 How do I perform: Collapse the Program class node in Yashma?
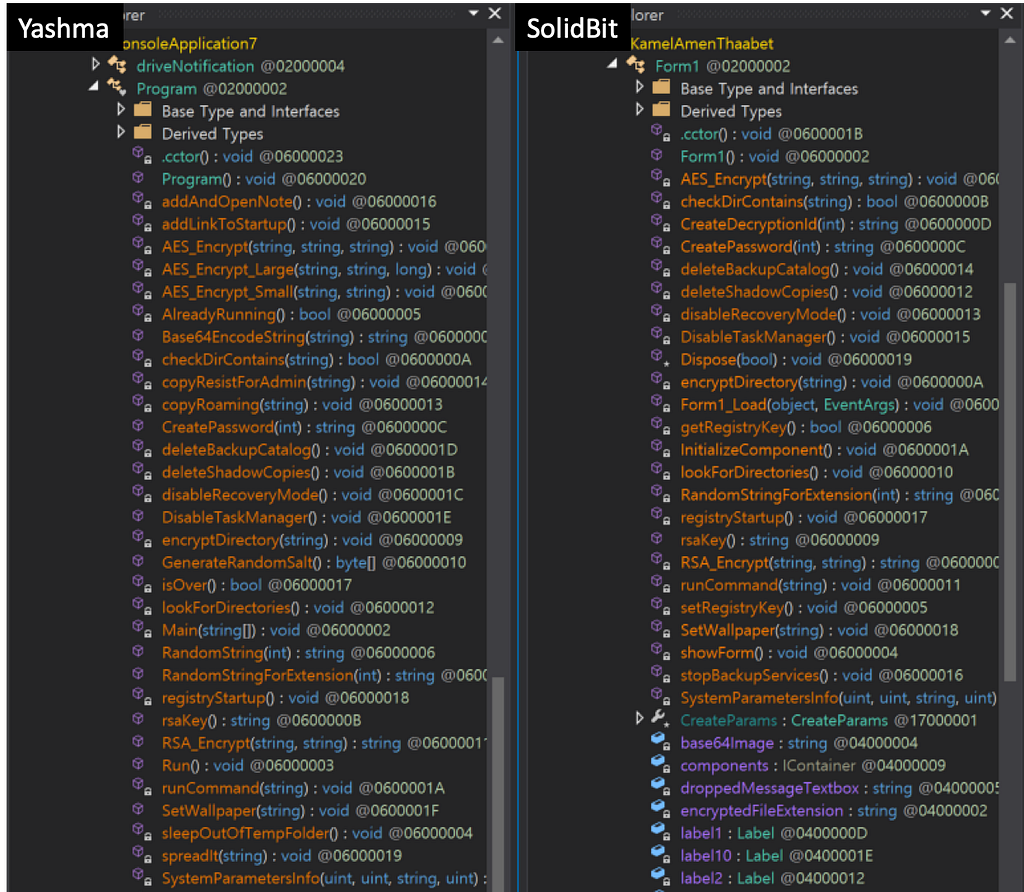tap(94, 86)
